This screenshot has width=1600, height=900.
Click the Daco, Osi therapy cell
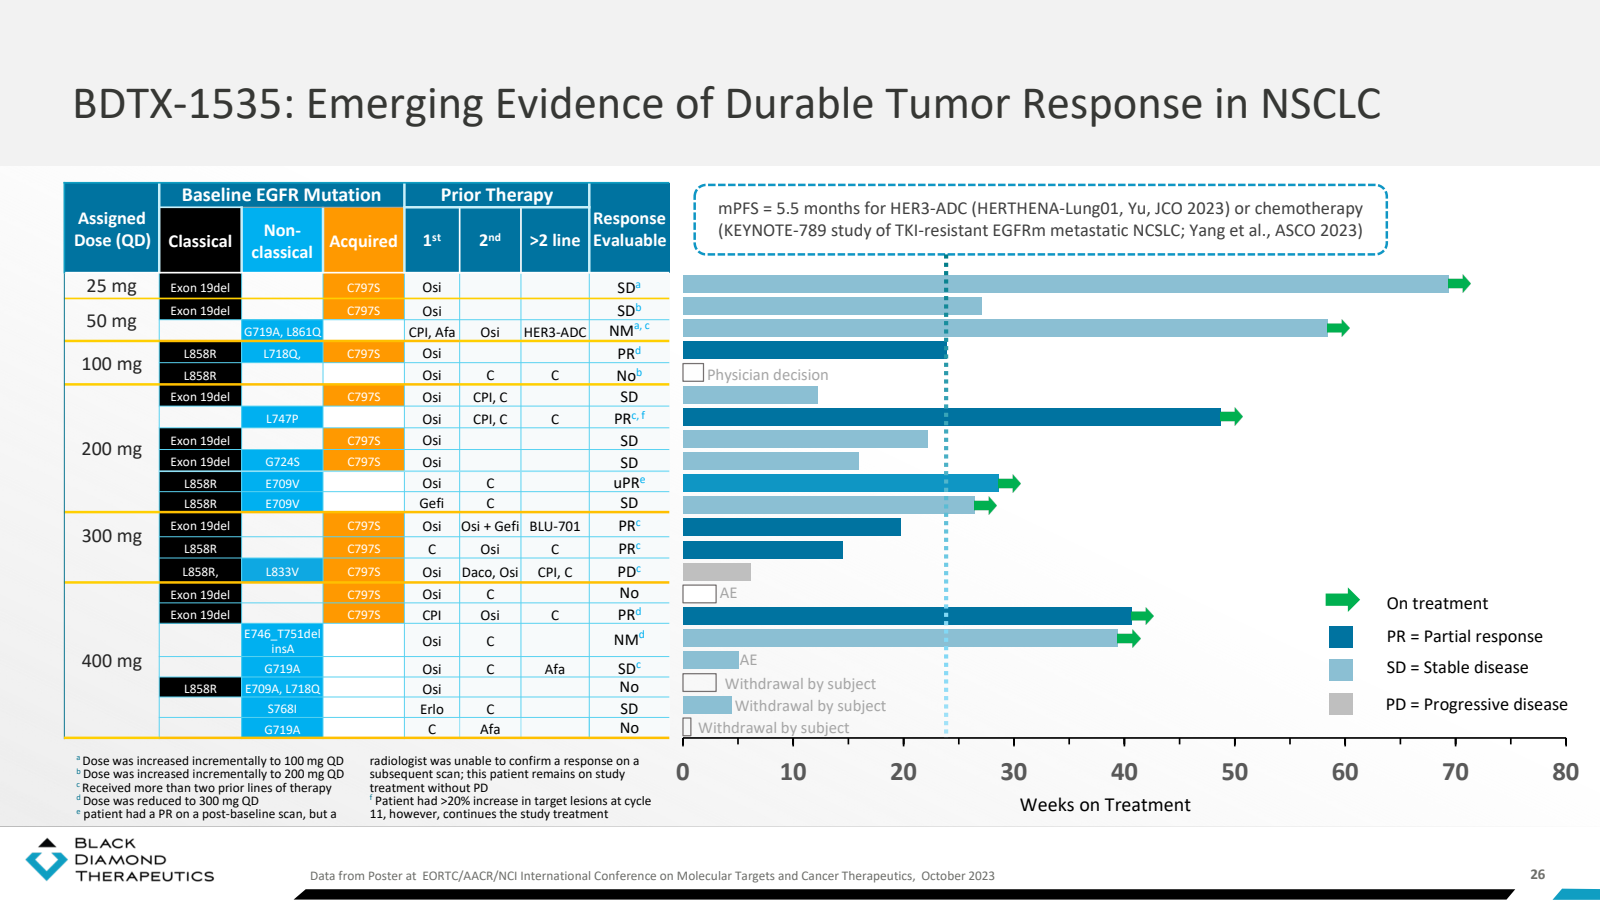click(490, 572)
